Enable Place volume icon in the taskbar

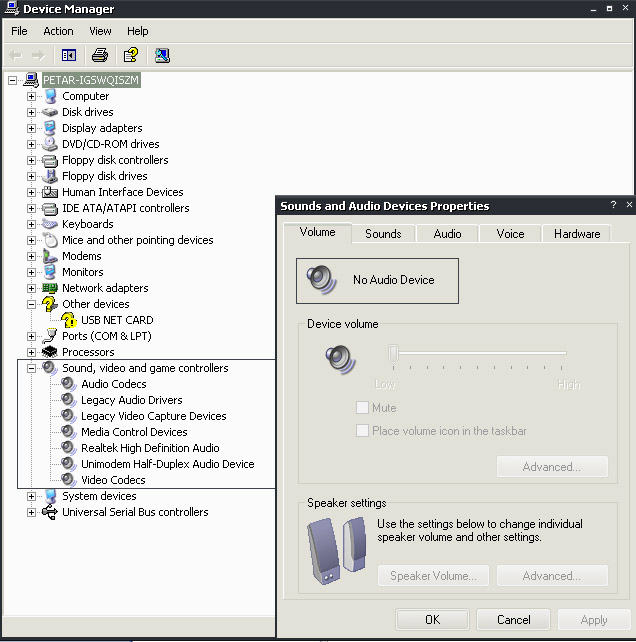pyautogui.click(x=362, y=431)
